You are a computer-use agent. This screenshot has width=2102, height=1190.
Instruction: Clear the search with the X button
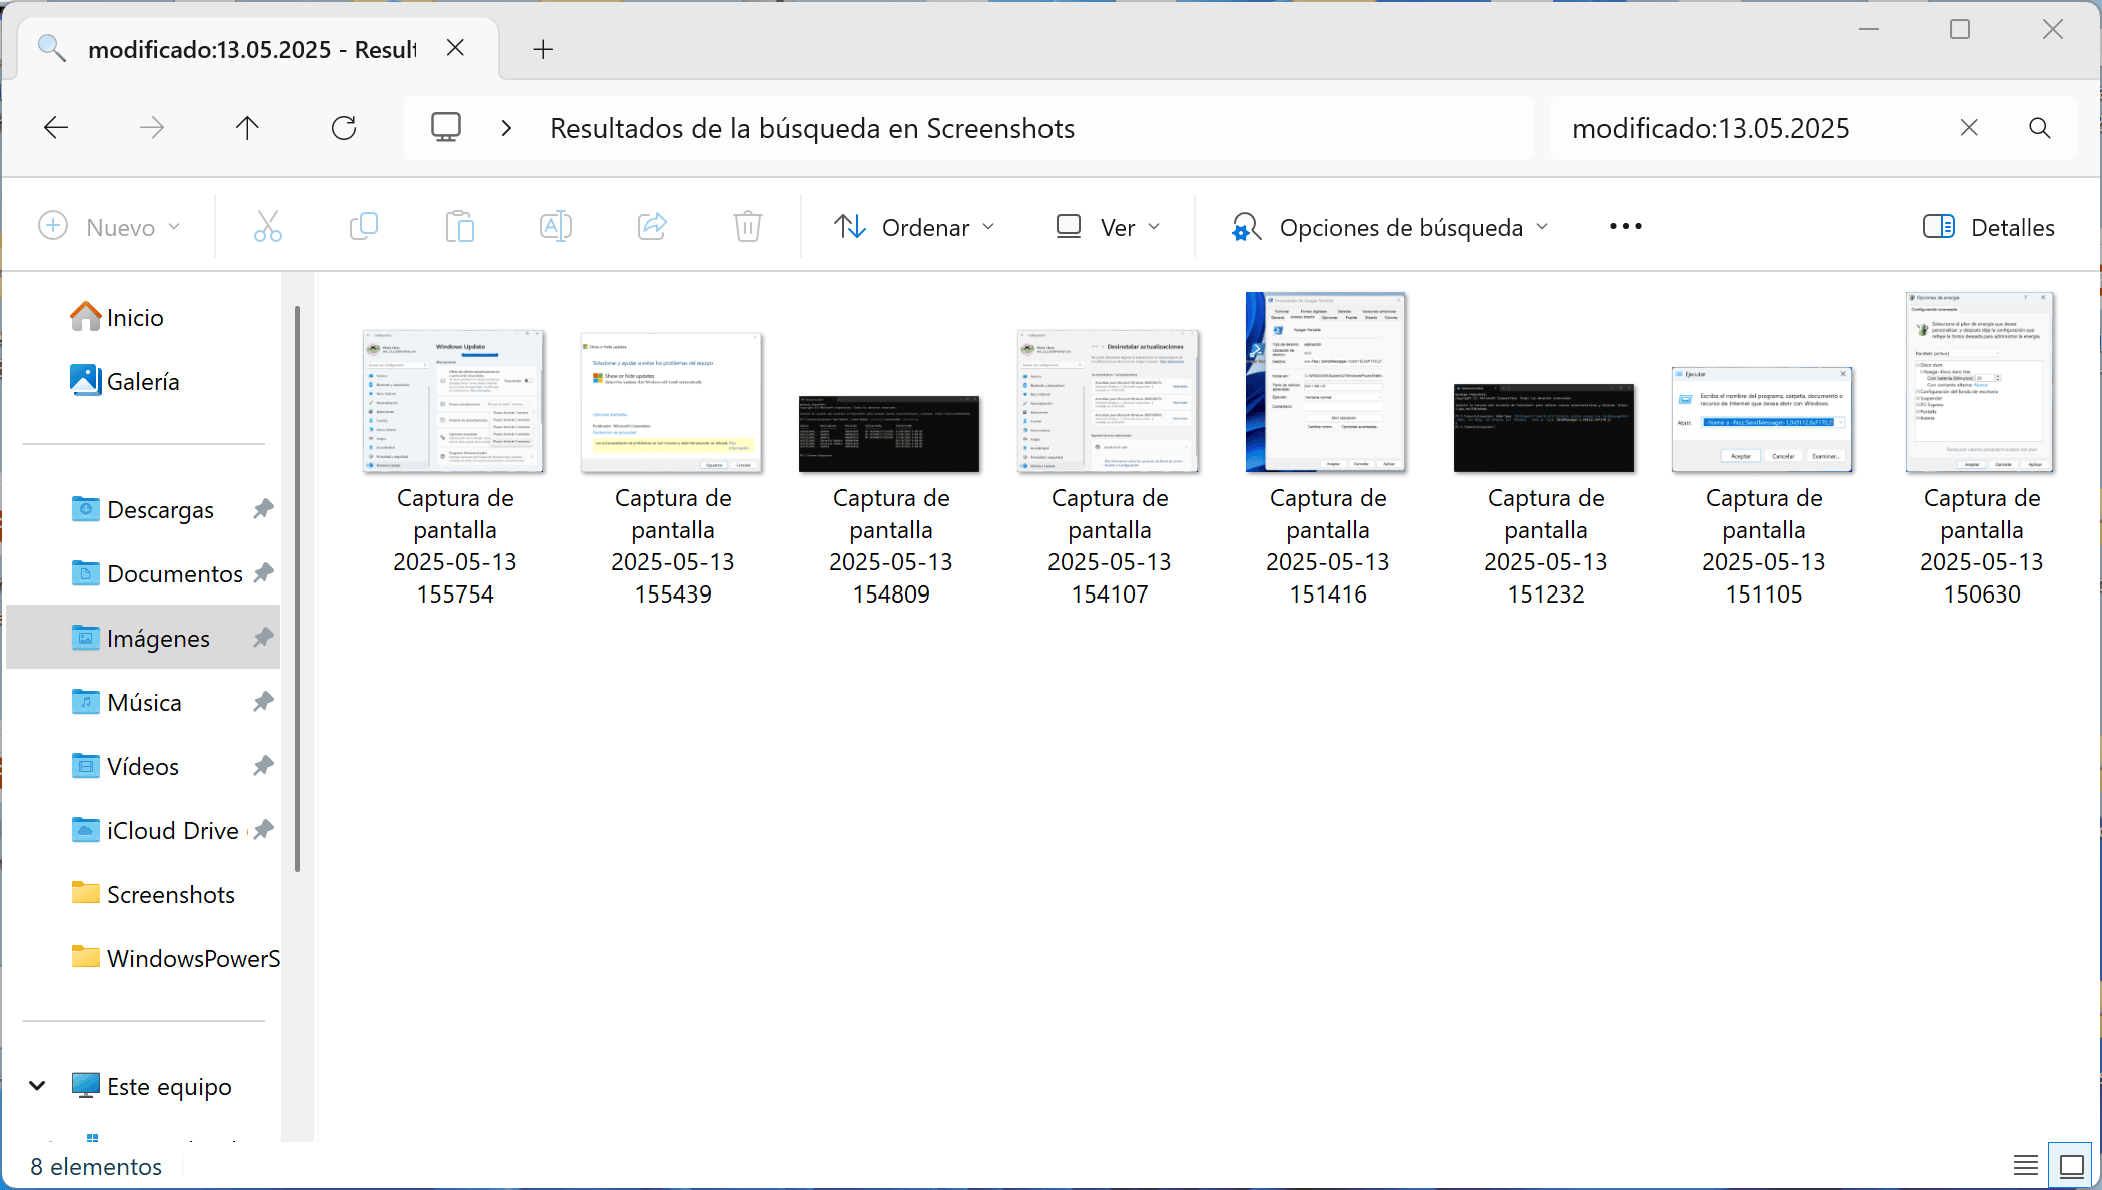coord(1967,127)
